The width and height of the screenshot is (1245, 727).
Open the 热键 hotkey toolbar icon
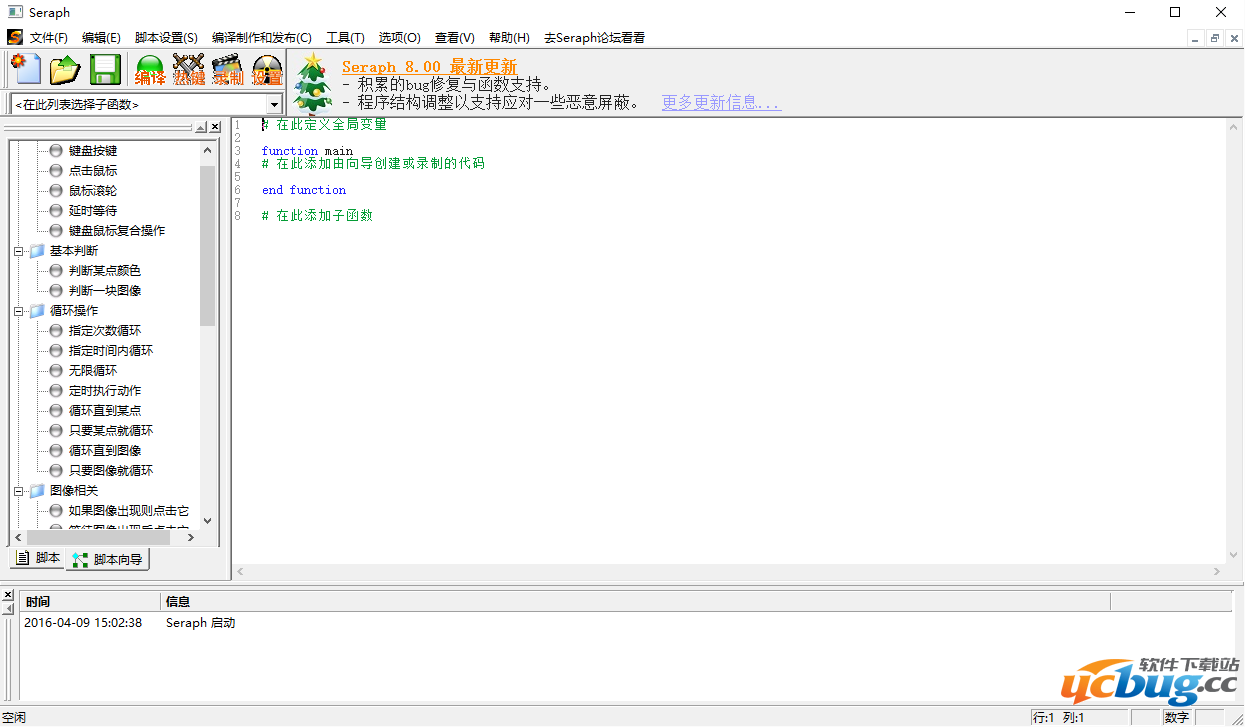[x=189, y=69]
